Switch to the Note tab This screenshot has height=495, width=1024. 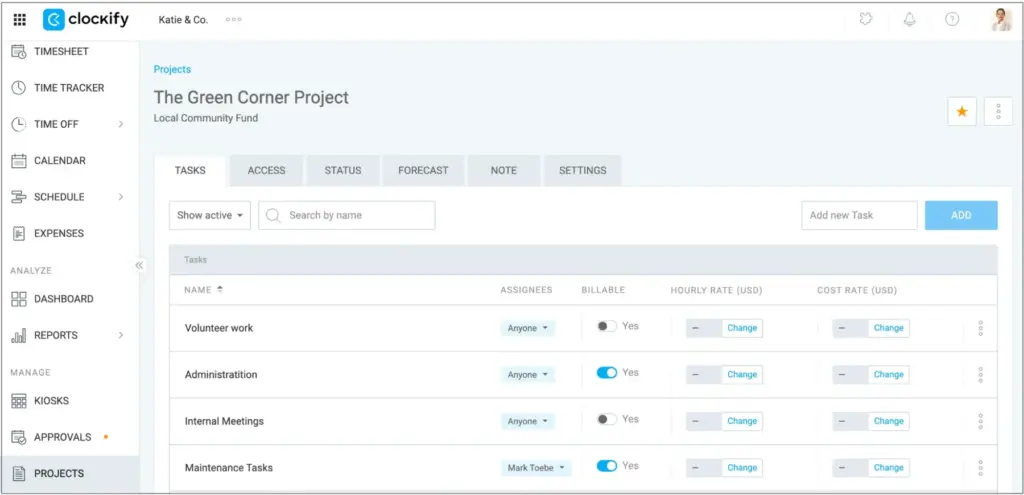click(504, 170)
